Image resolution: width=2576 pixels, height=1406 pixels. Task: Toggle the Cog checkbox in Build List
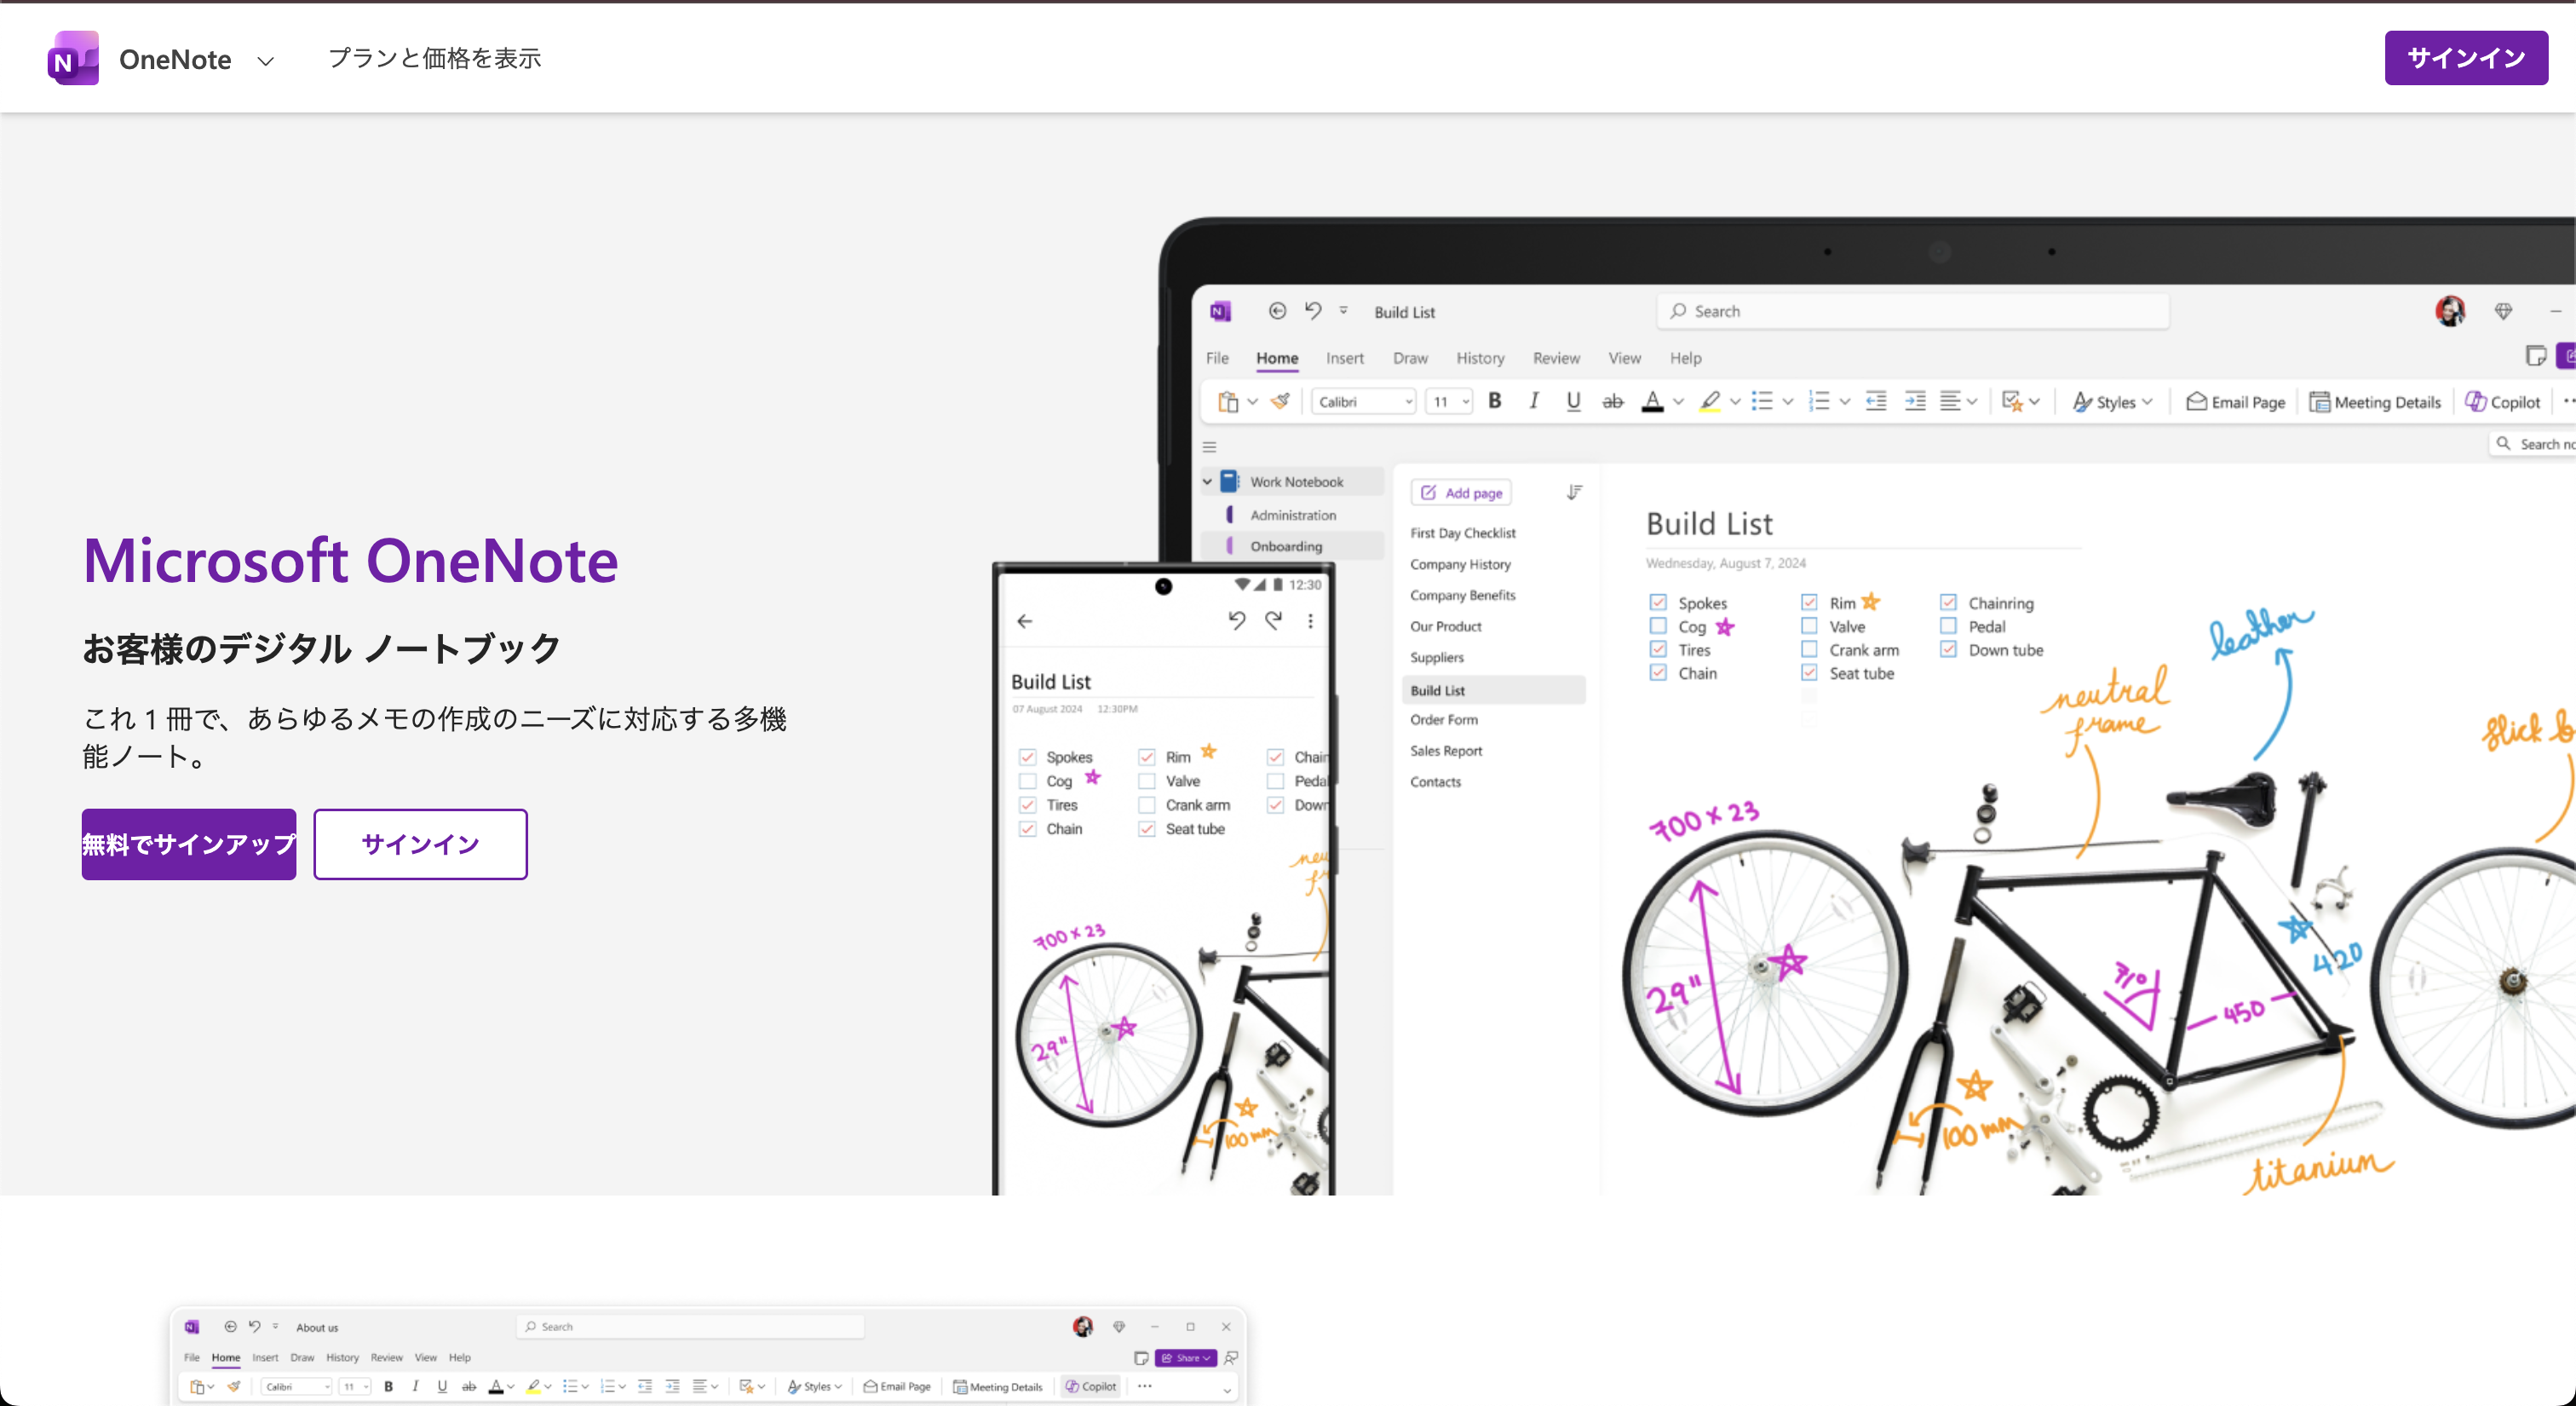click(1658, 627)
